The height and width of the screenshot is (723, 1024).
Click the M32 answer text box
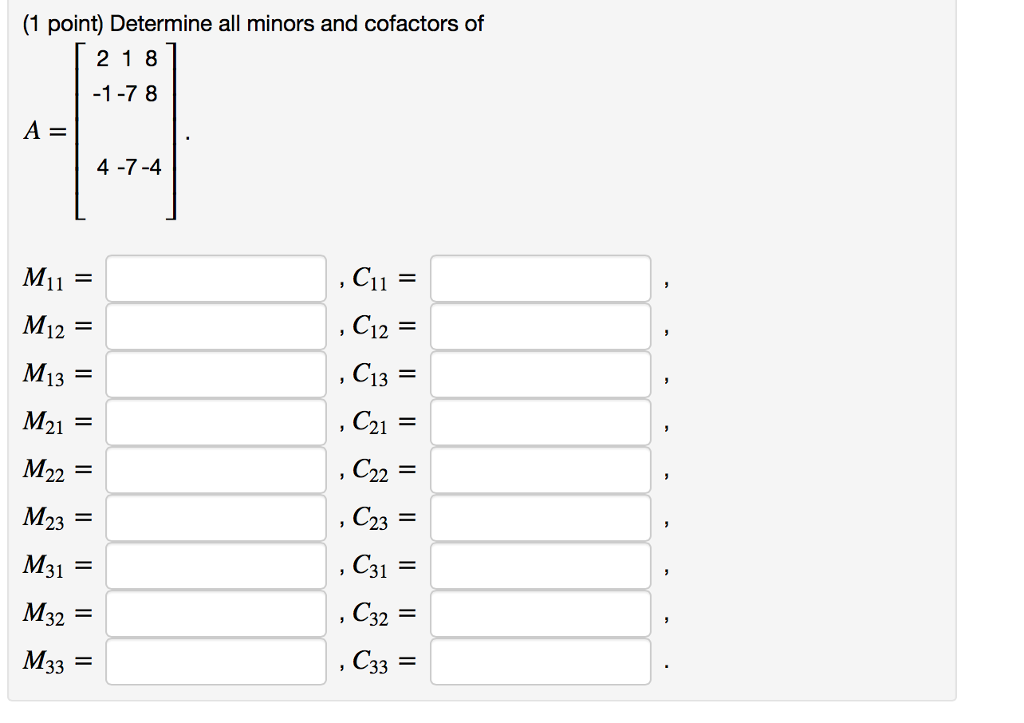coord(216,614)
